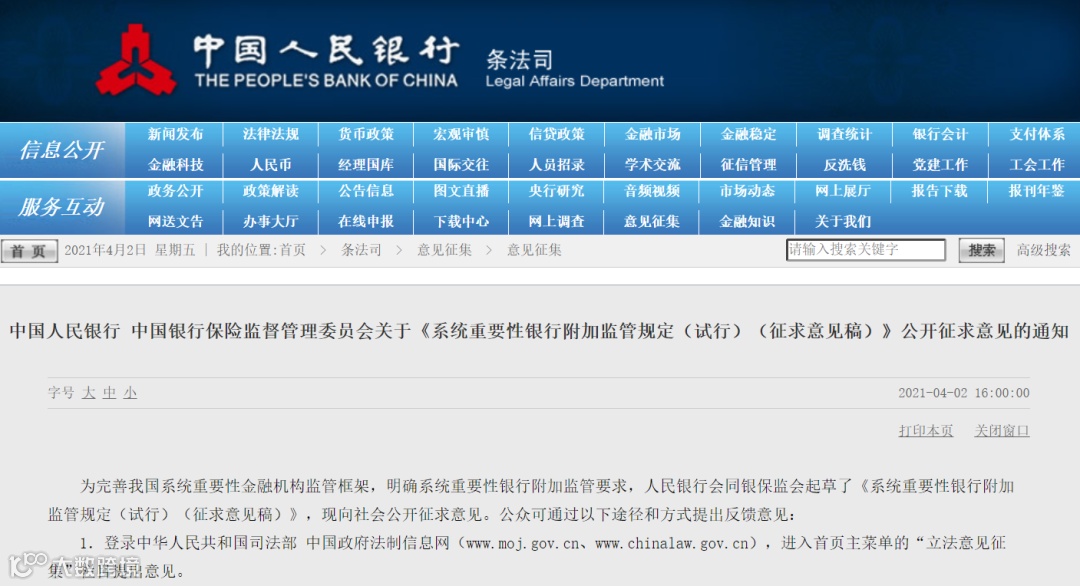Go to 人员招录 page
This screenshot has height=586, width=1080.
(x=557, y=165)
